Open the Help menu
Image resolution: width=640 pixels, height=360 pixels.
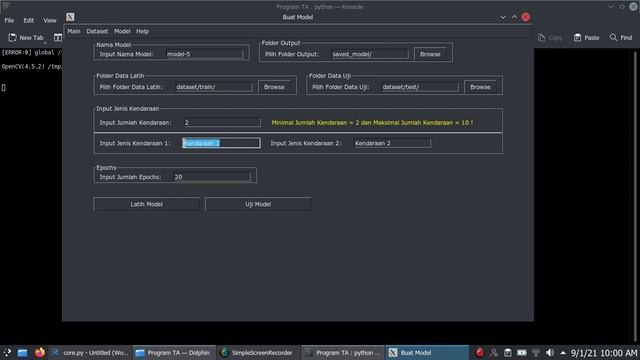coord(142,31)
